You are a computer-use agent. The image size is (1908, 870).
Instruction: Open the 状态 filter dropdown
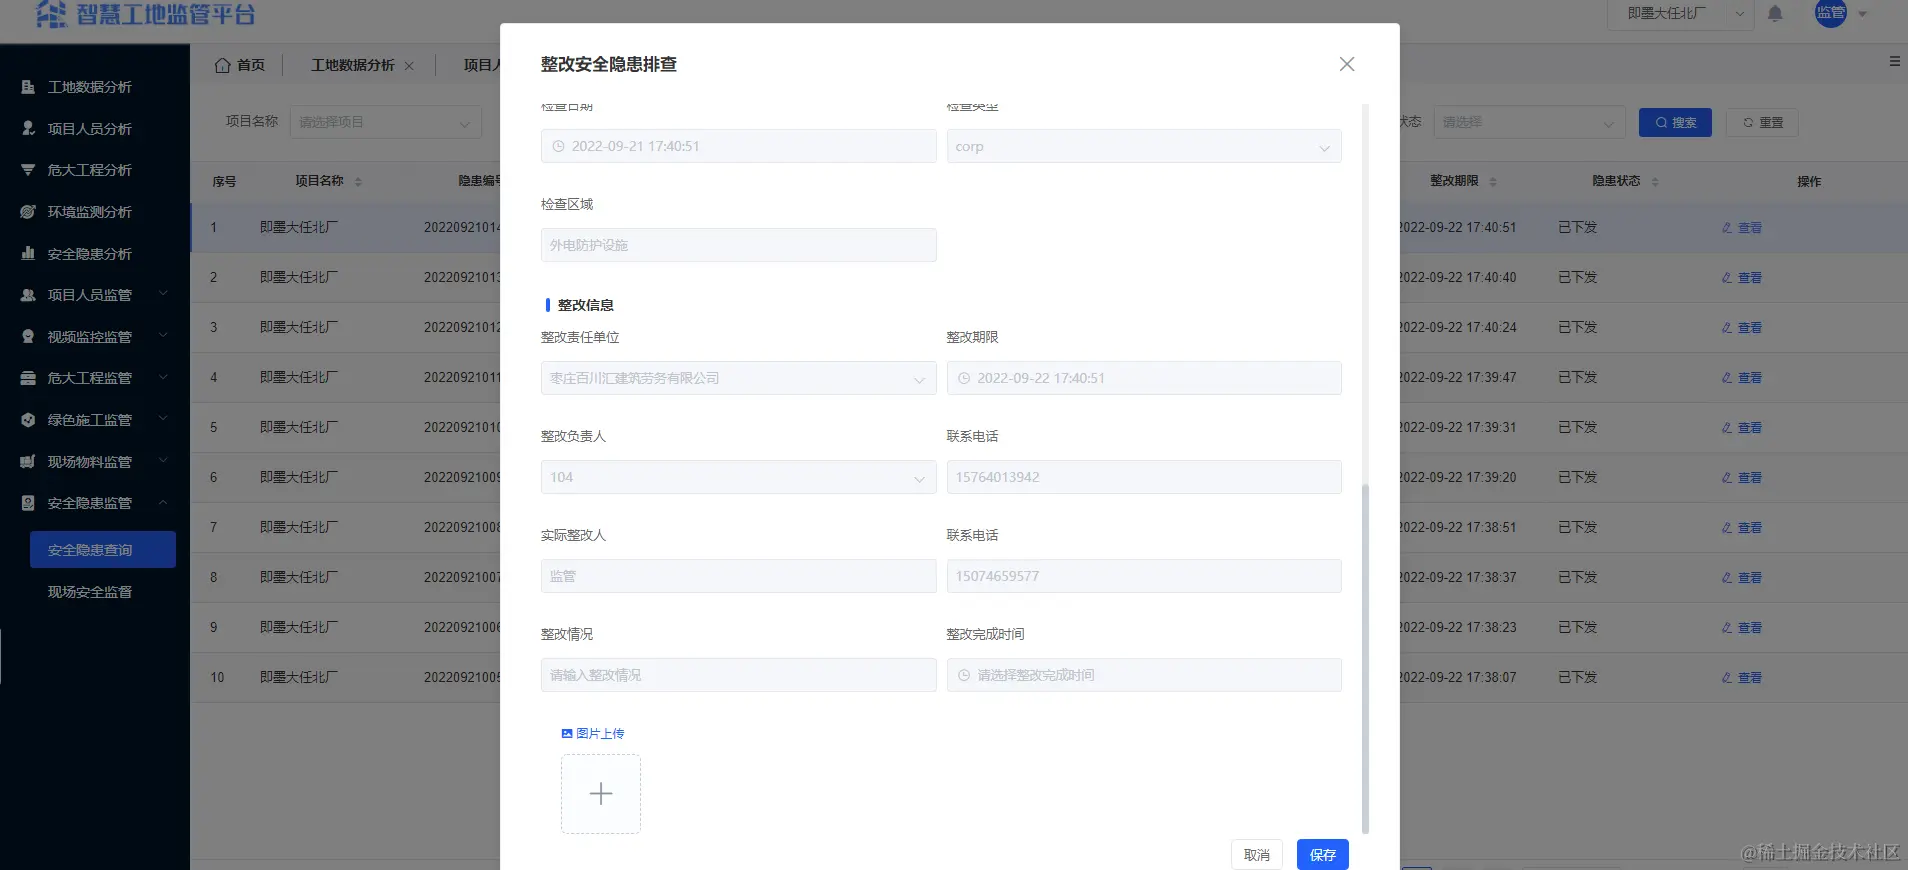(1529, 122)
